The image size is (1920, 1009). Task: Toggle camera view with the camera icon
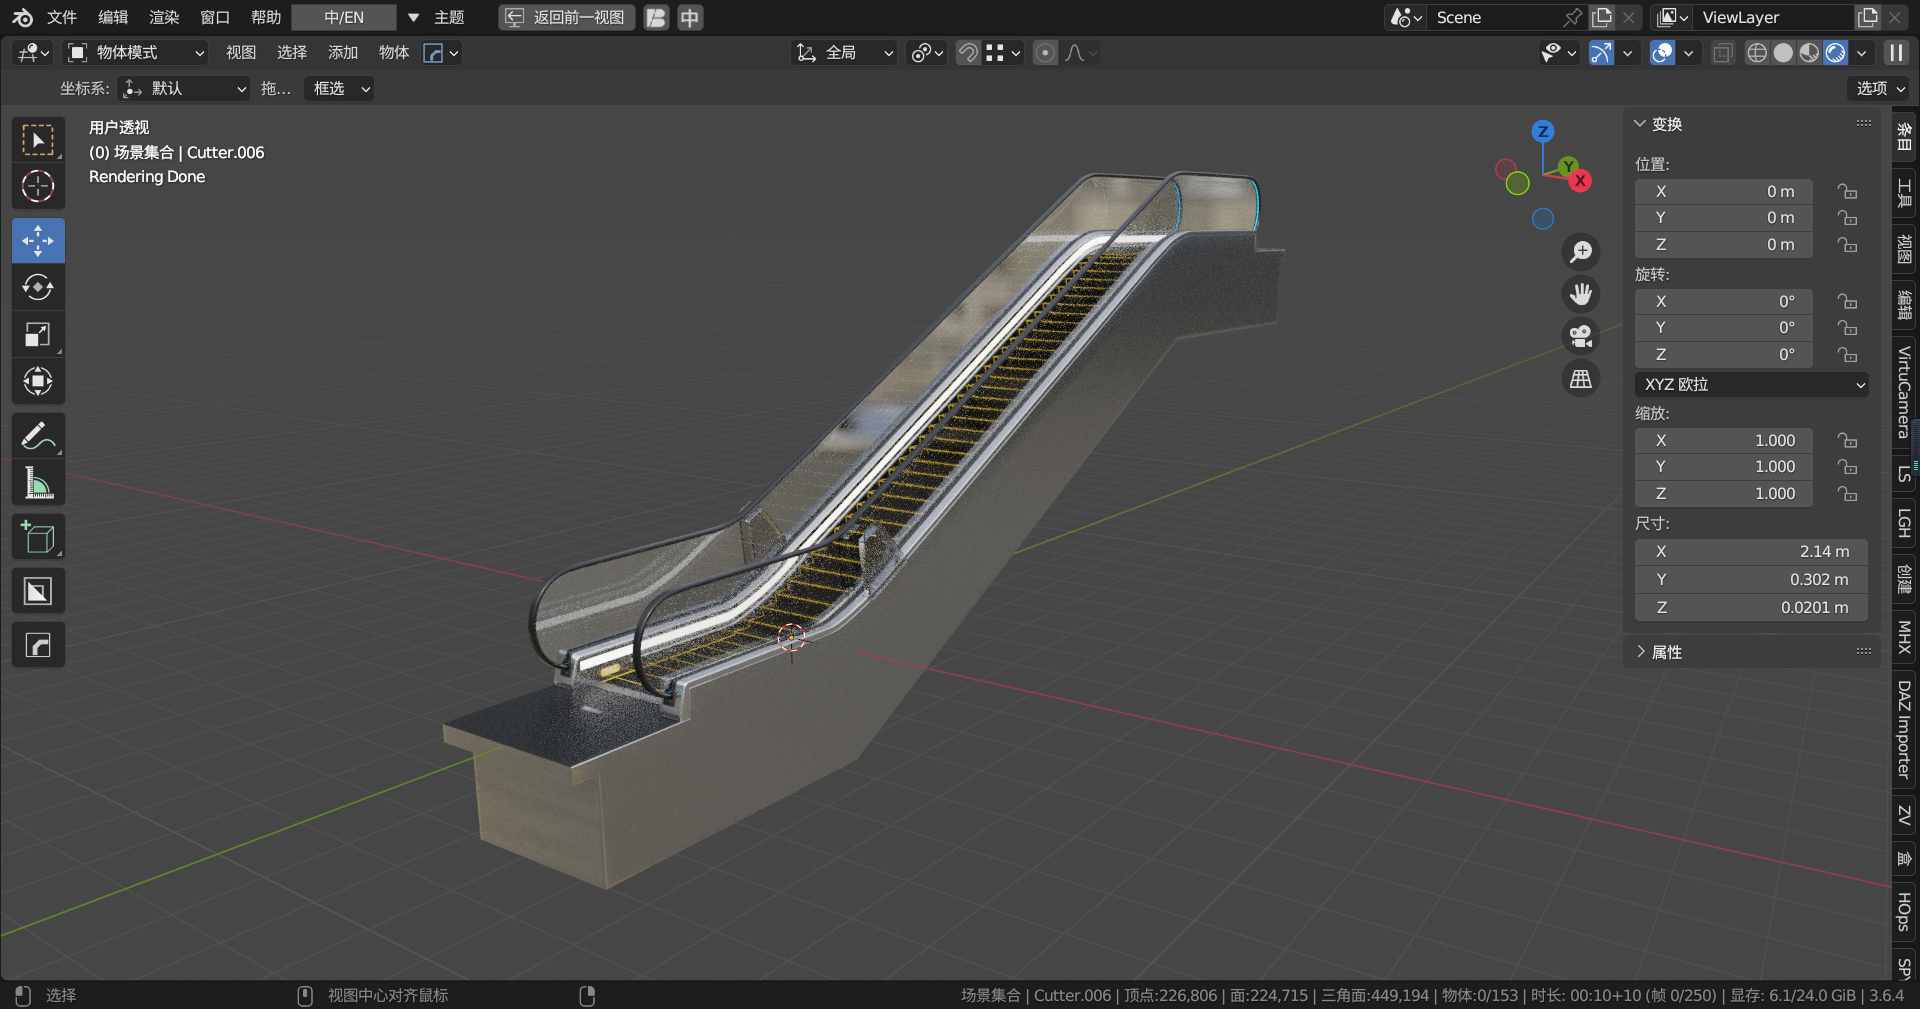(1581, 336)
